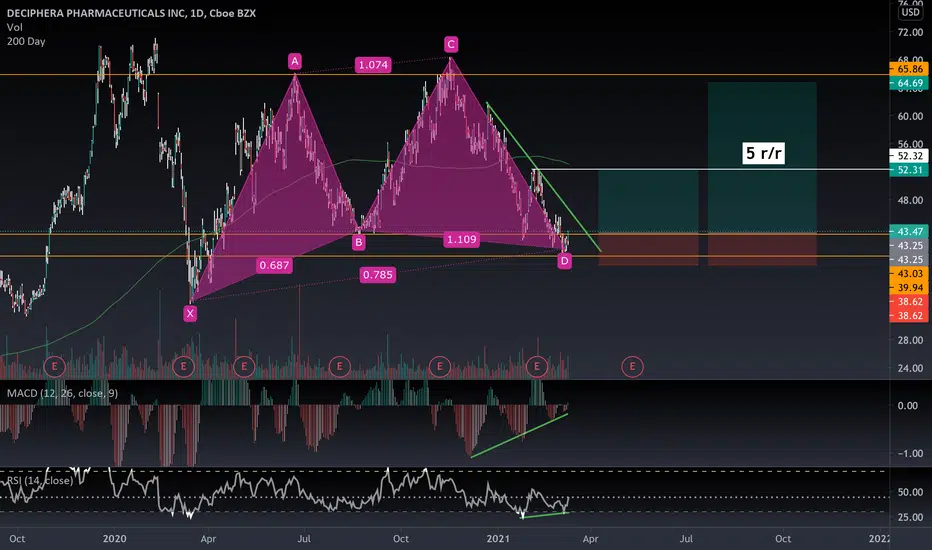The height and width of the screenshot is (550, 932).
Task: Click the earnings marker below pattern point X
Action: click(183, 366)
